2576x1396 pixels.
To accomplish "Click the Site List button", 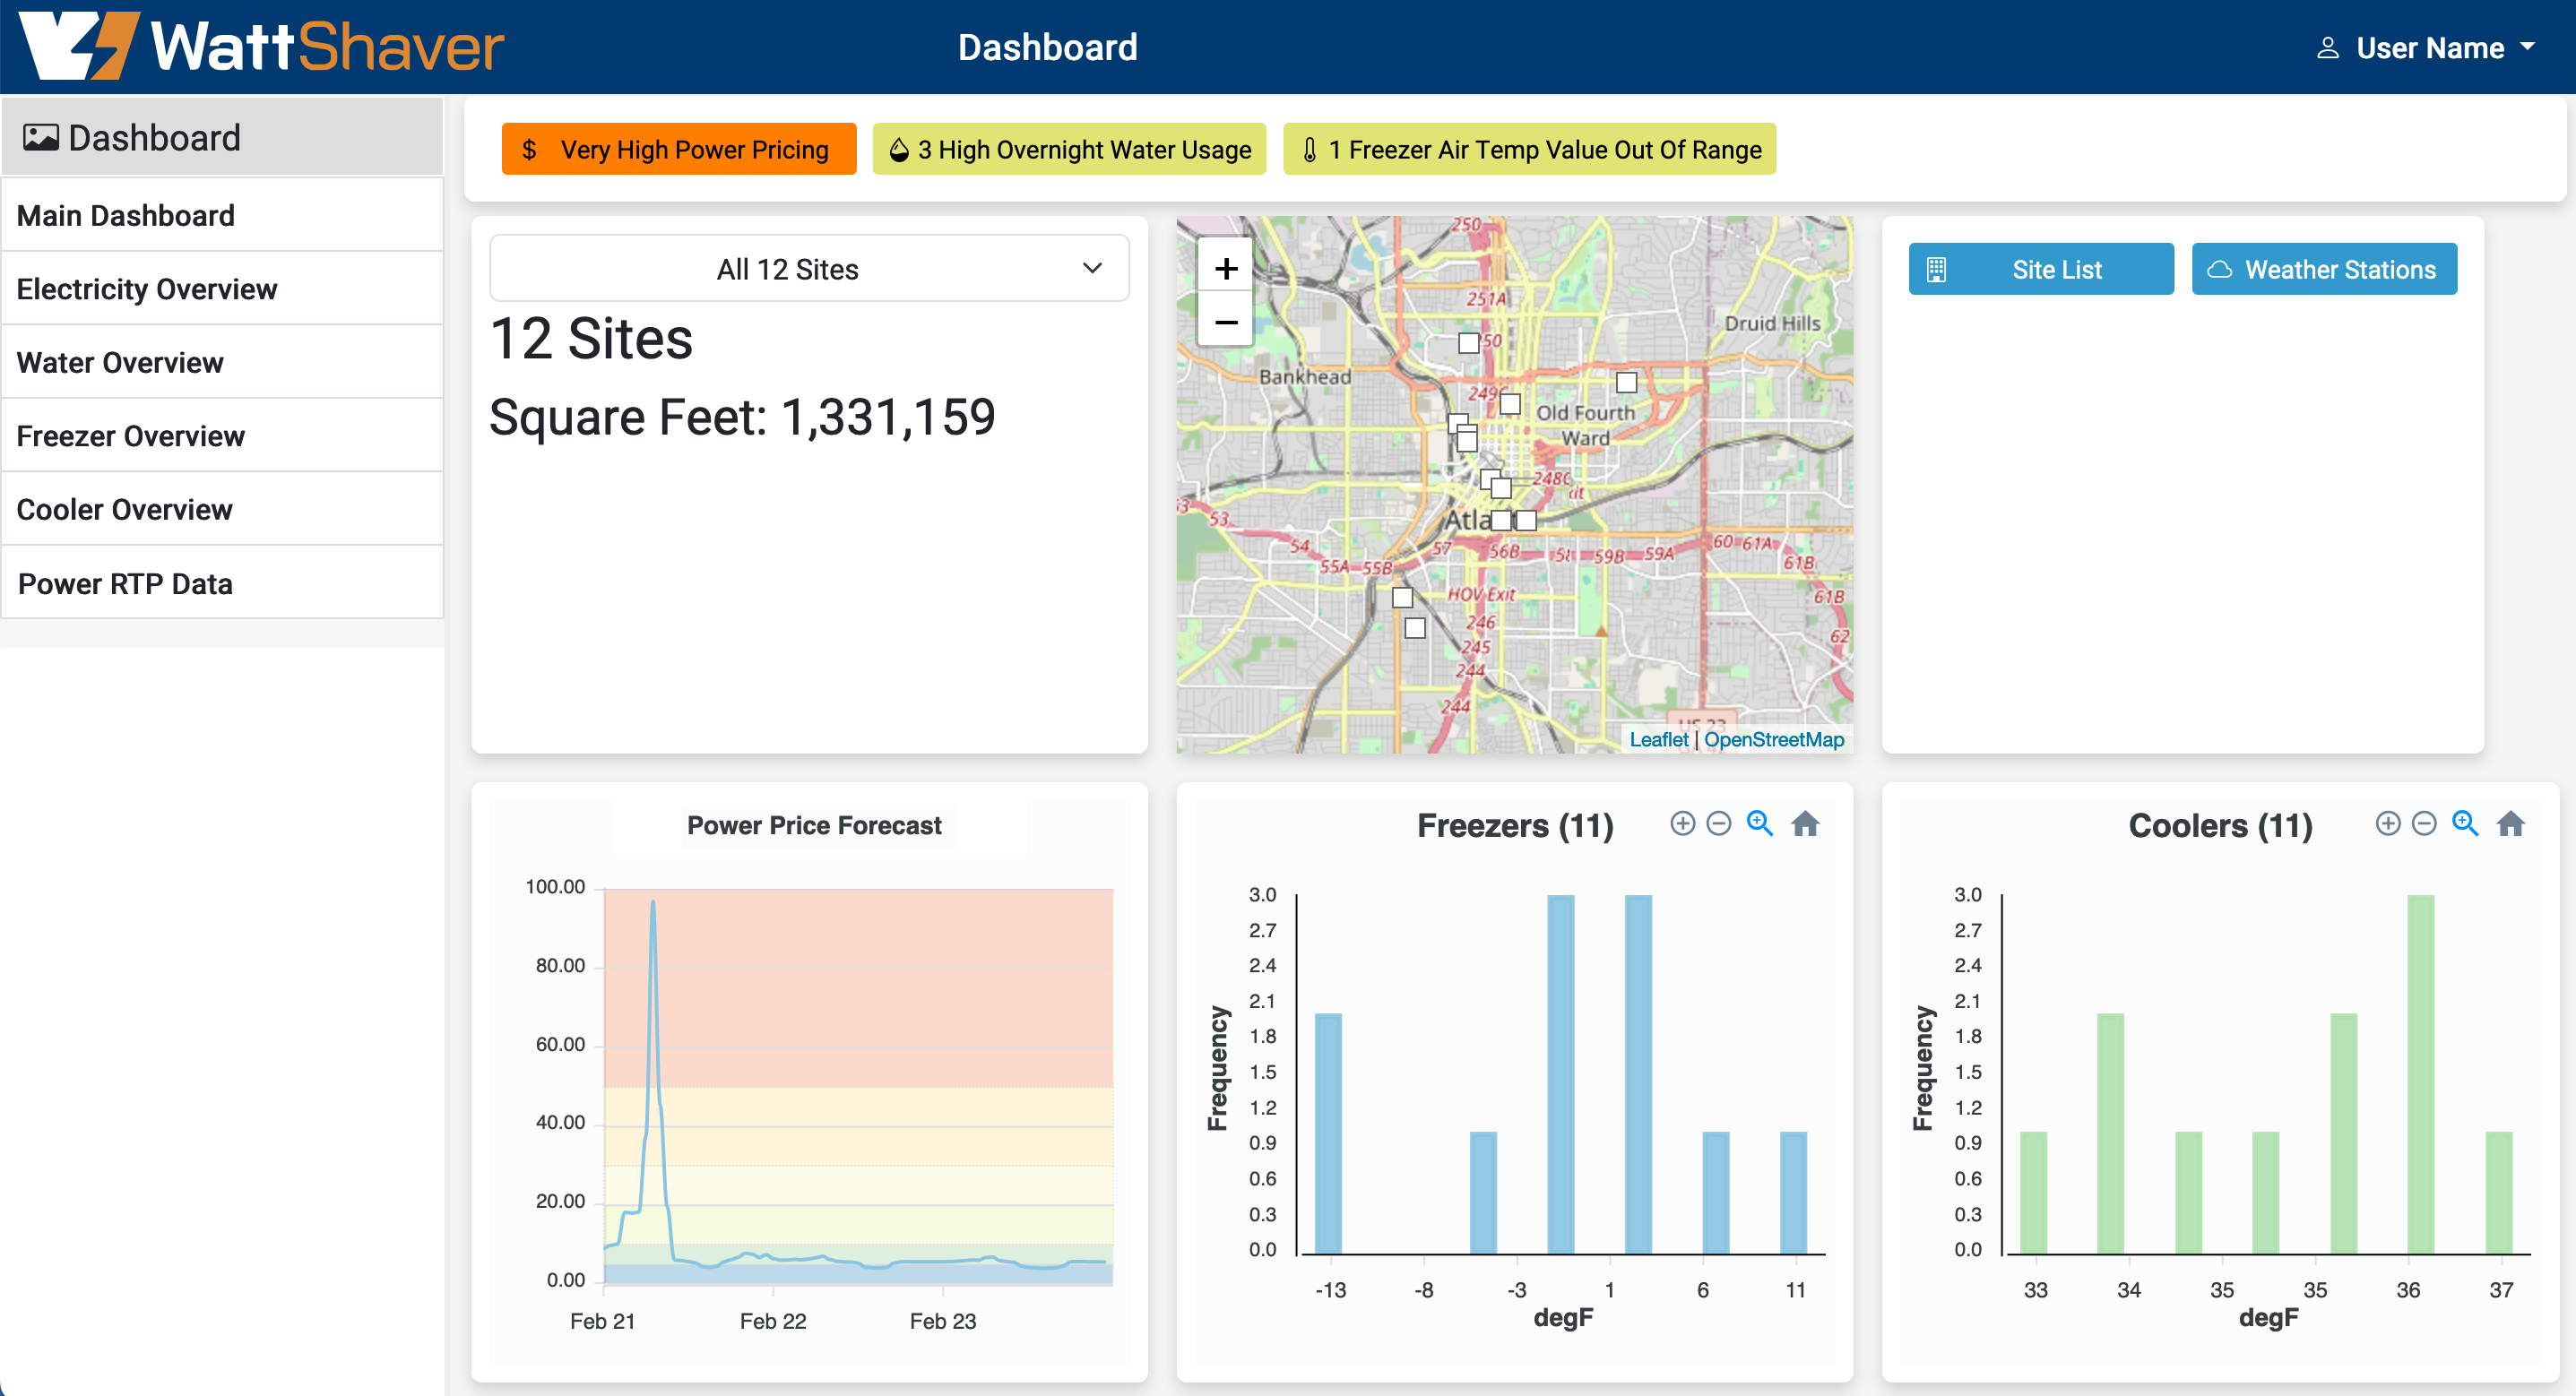I will click(x=2040, y=269).
